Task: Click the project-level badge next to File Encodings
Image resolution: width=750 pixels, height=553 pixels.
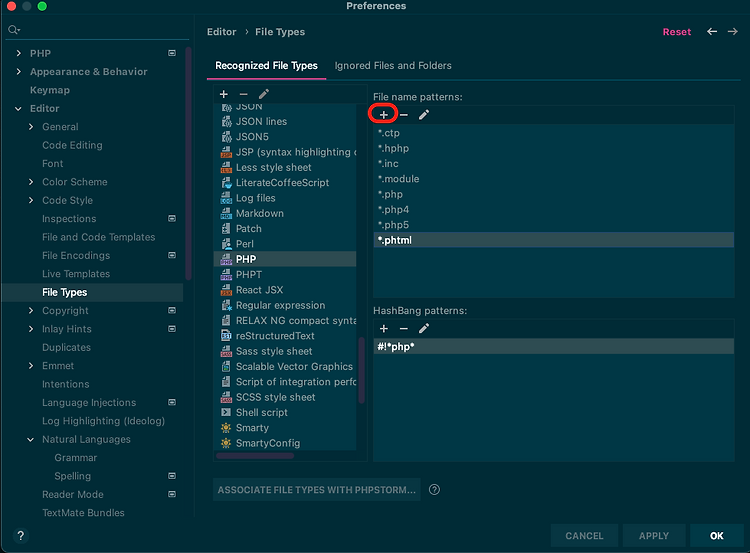Action: tap(172, 255)
